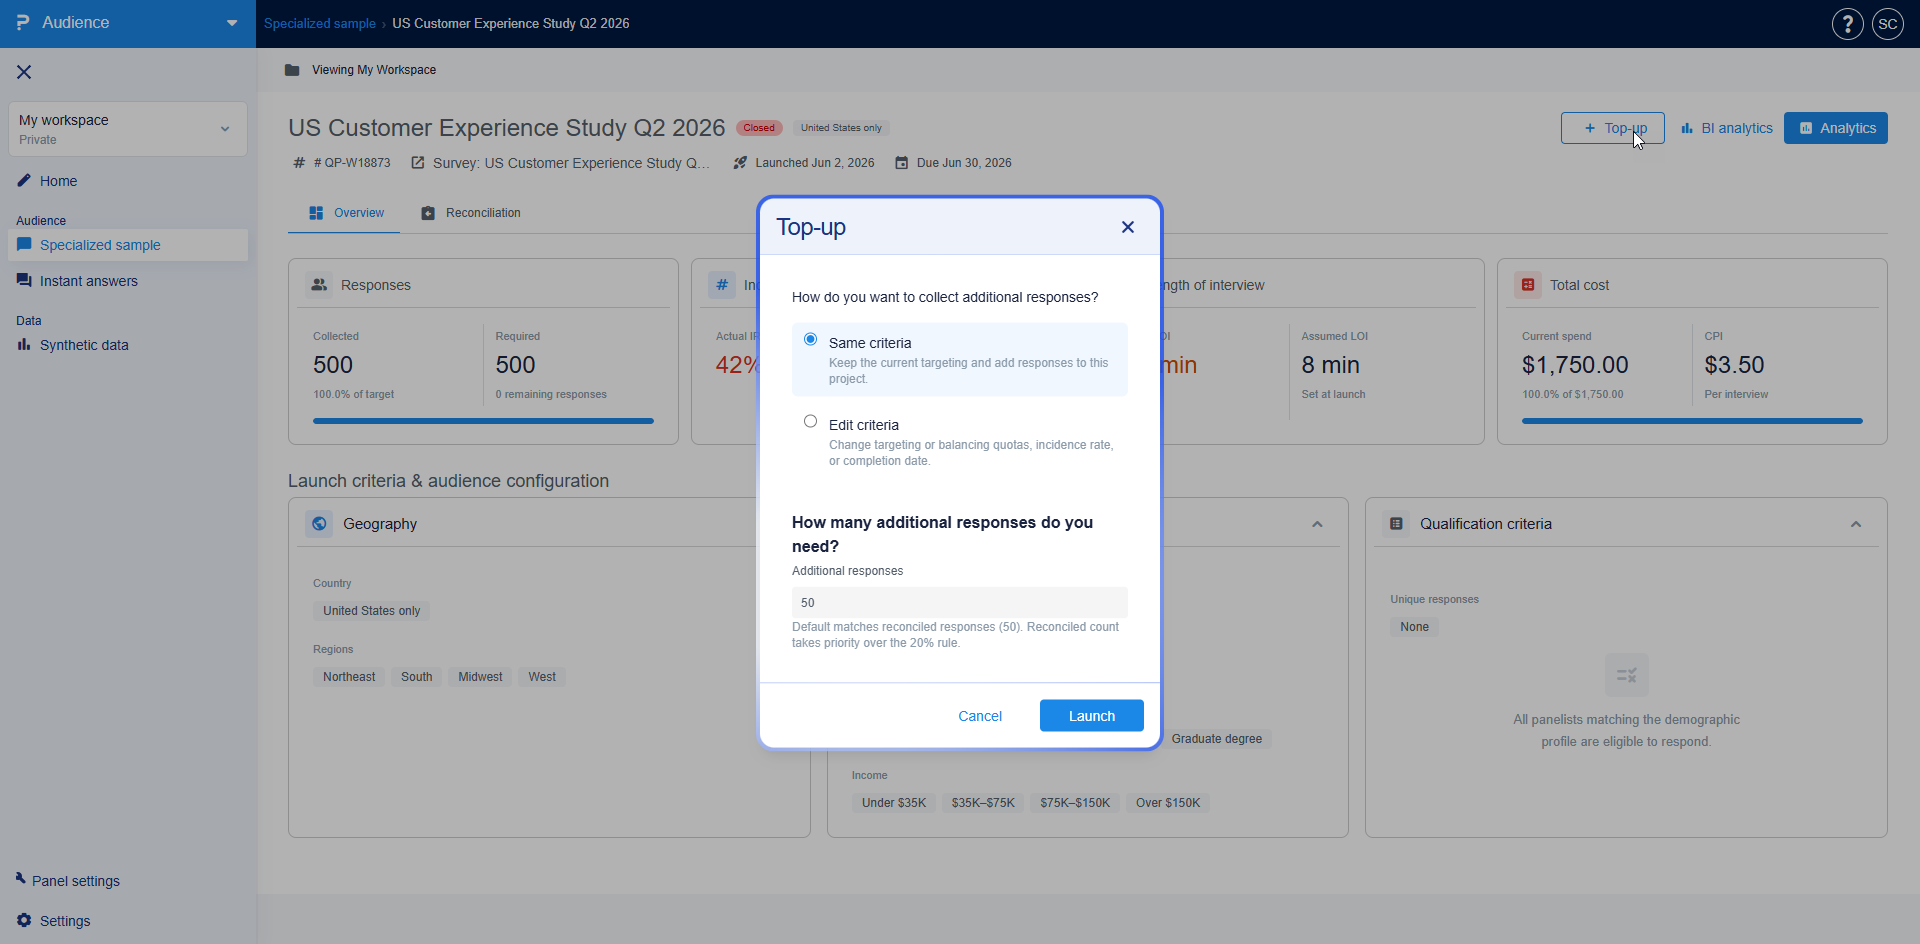Image resolution: width=1920 pixels, height=944 pixels.
Task: Click the Settings gear icon
Action: pos(24,920)
